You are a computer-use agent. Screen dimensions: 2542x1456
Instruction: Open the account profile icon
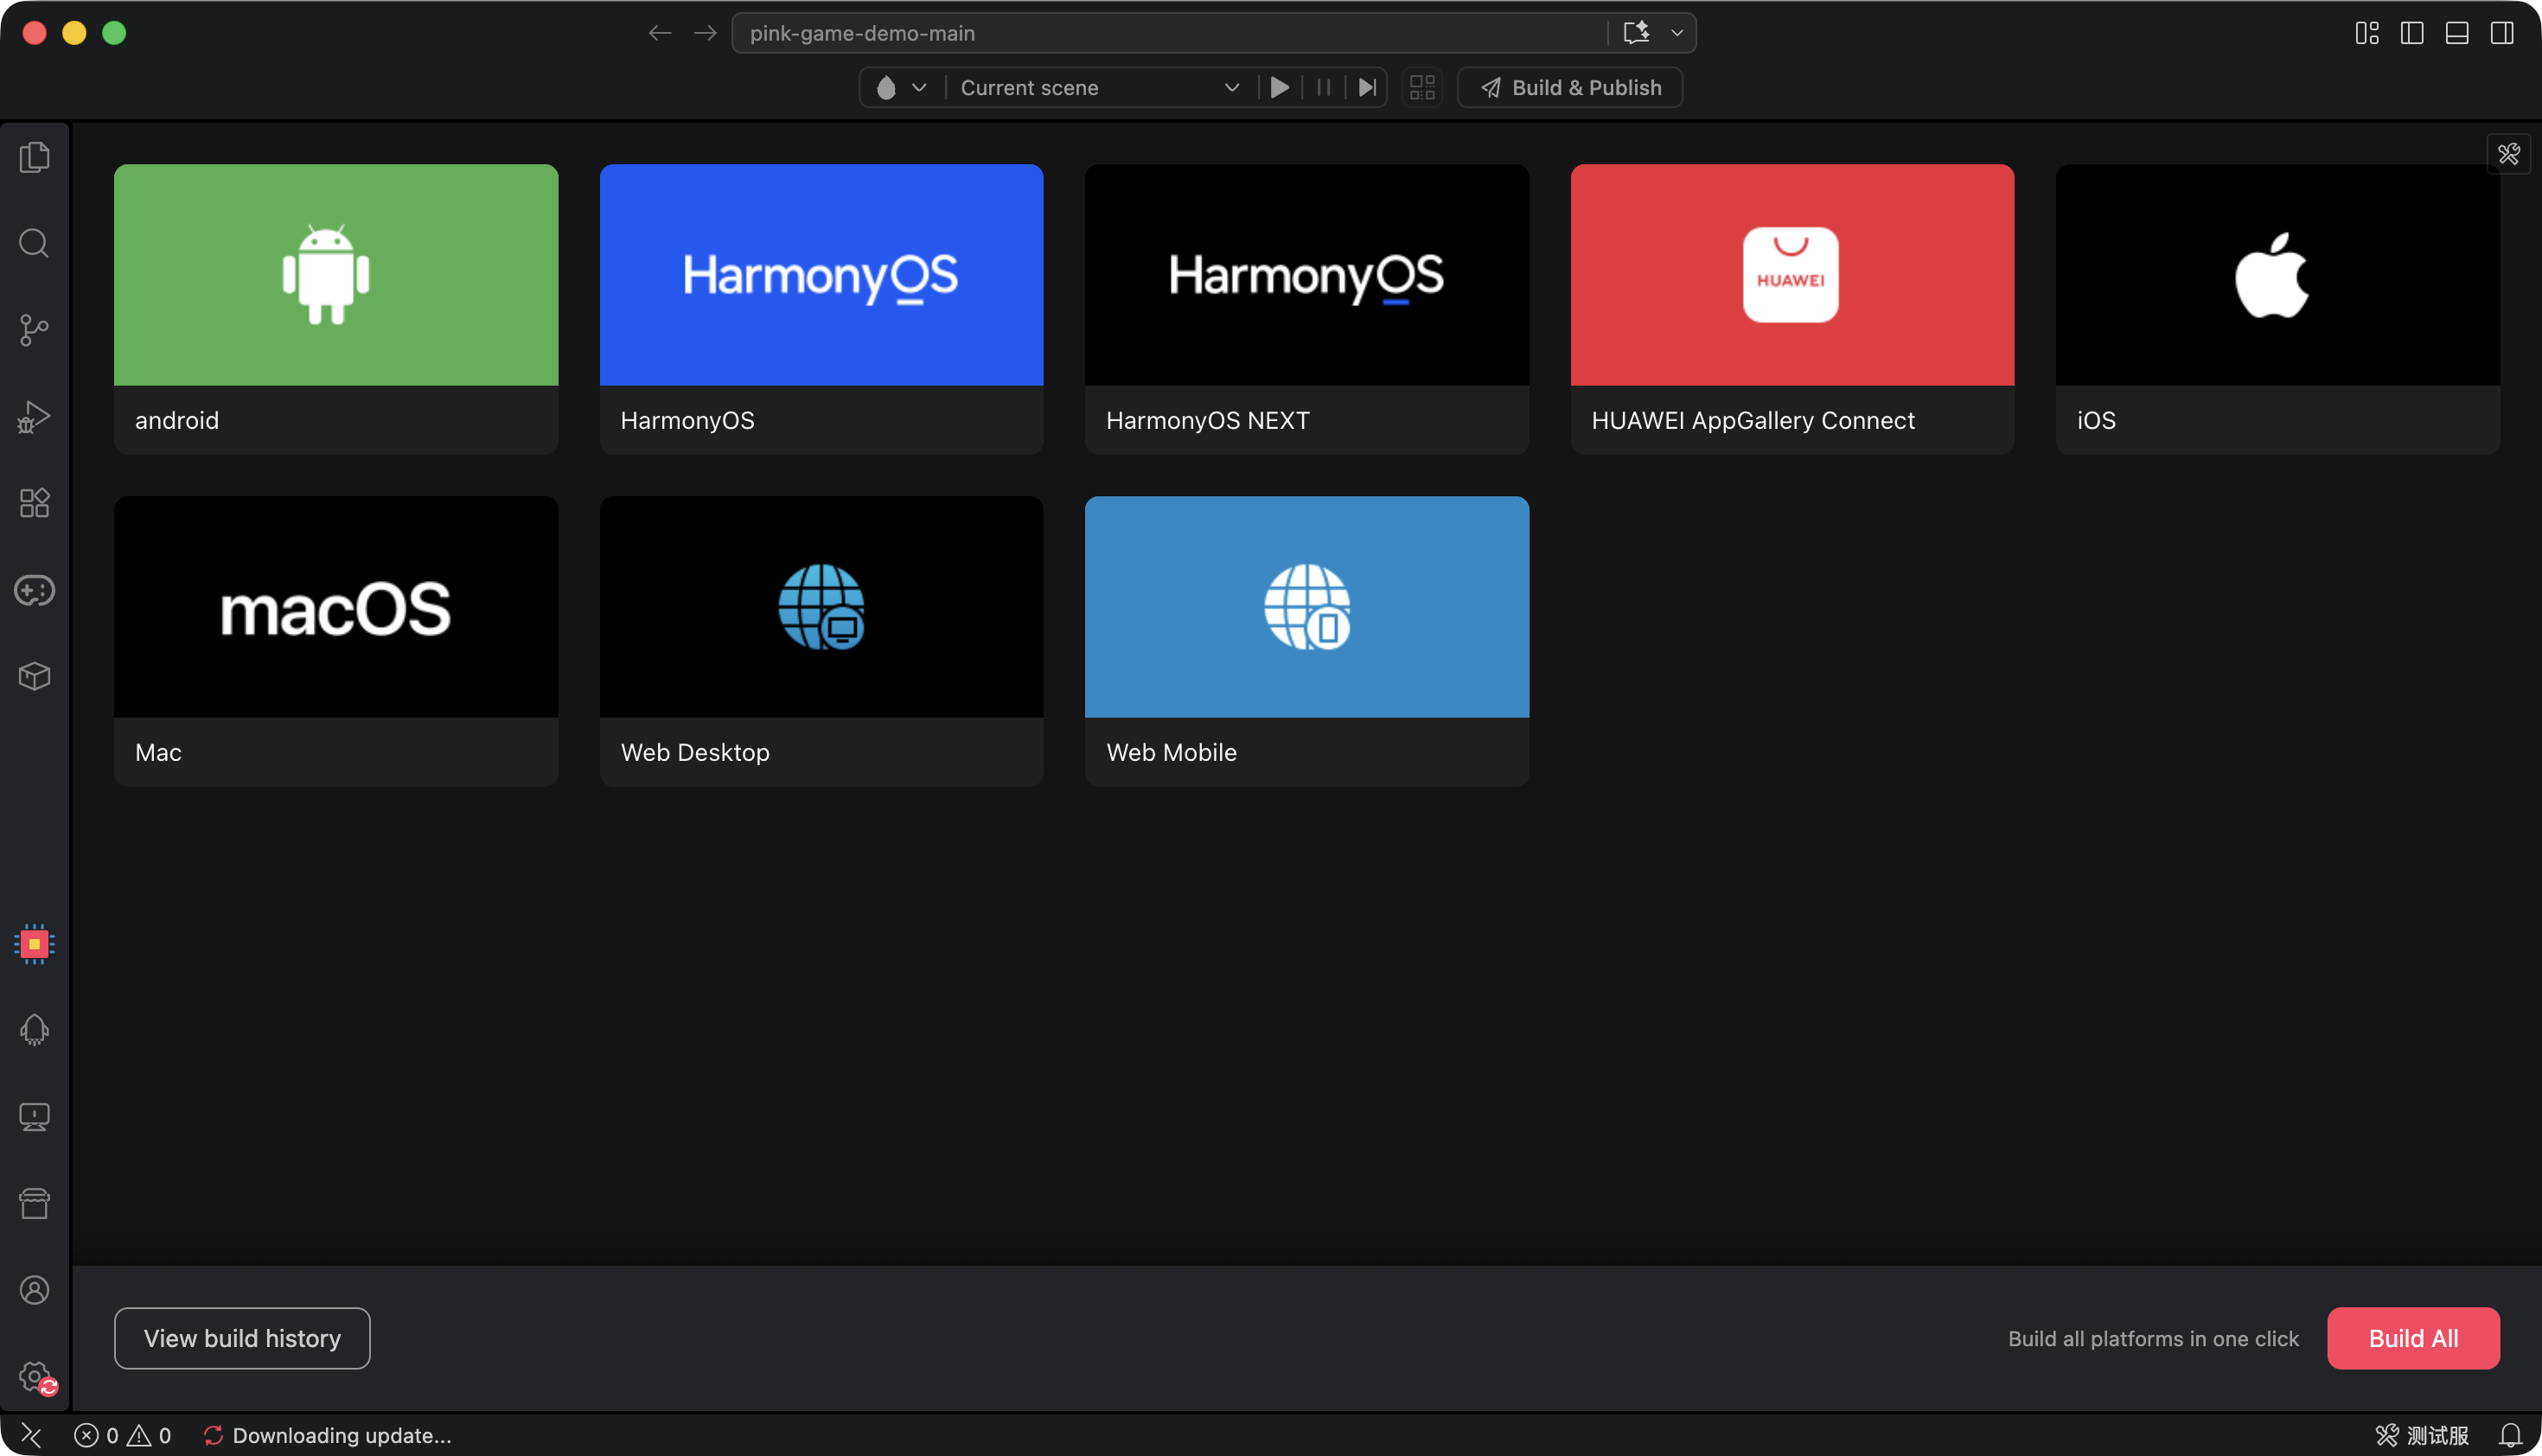(x=34, y=1290)
